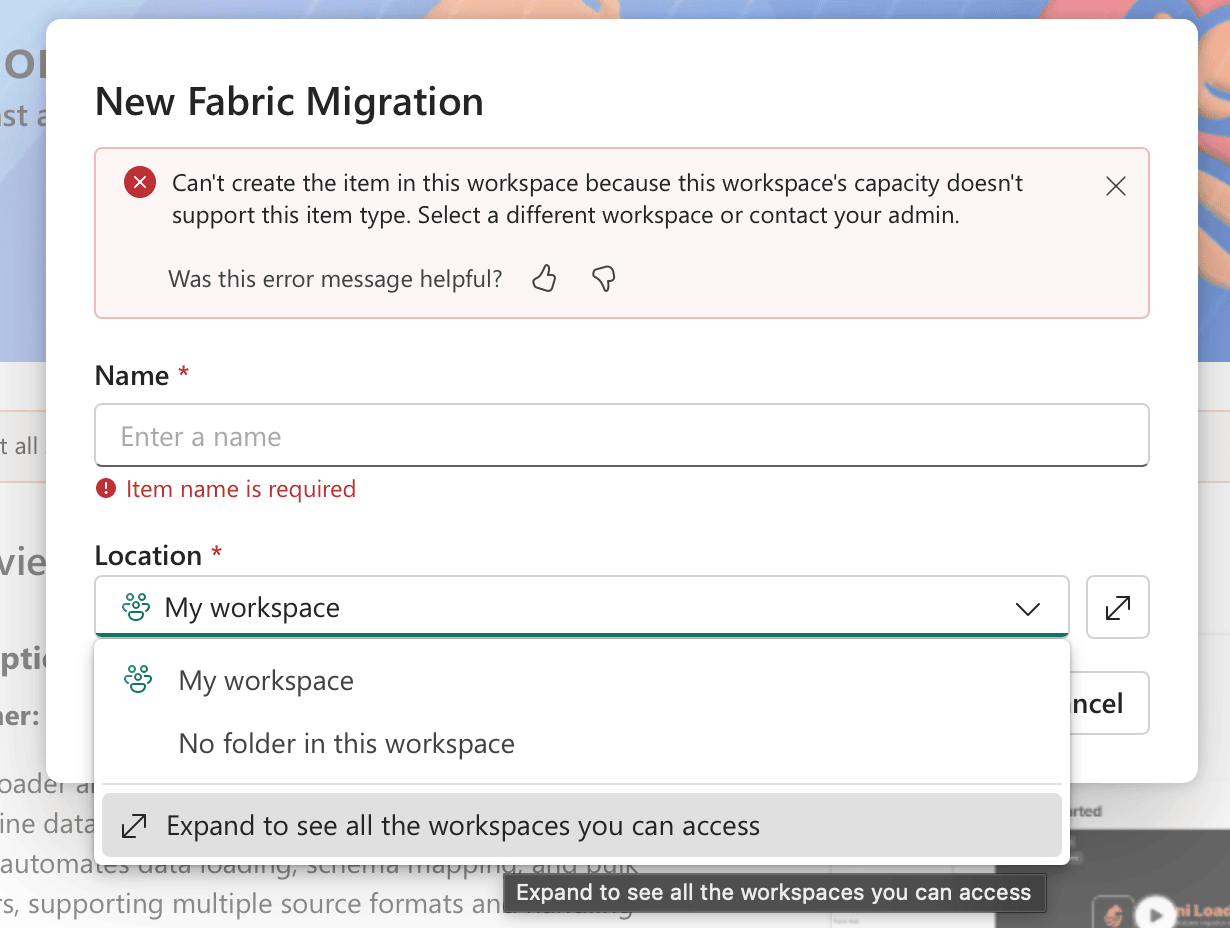The image size is (1230, 928).
Task: Click the Location combo box showing My workspace
Action: 580,607
